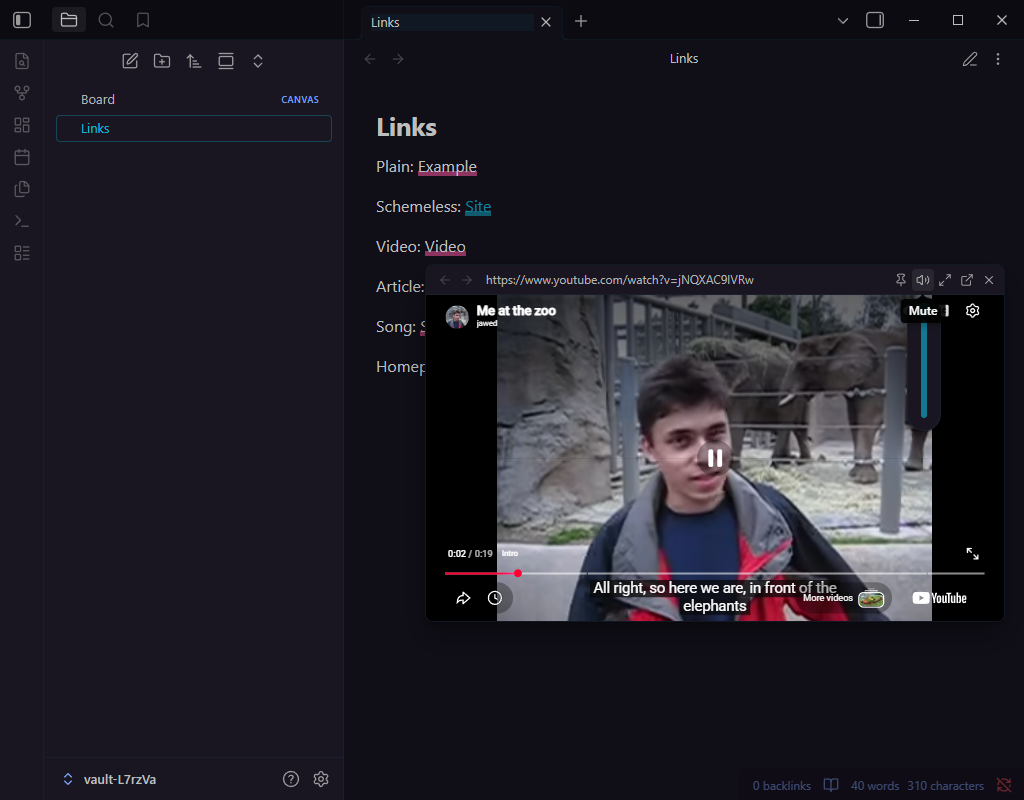Share the video using arrow icon

coord(463,598)
